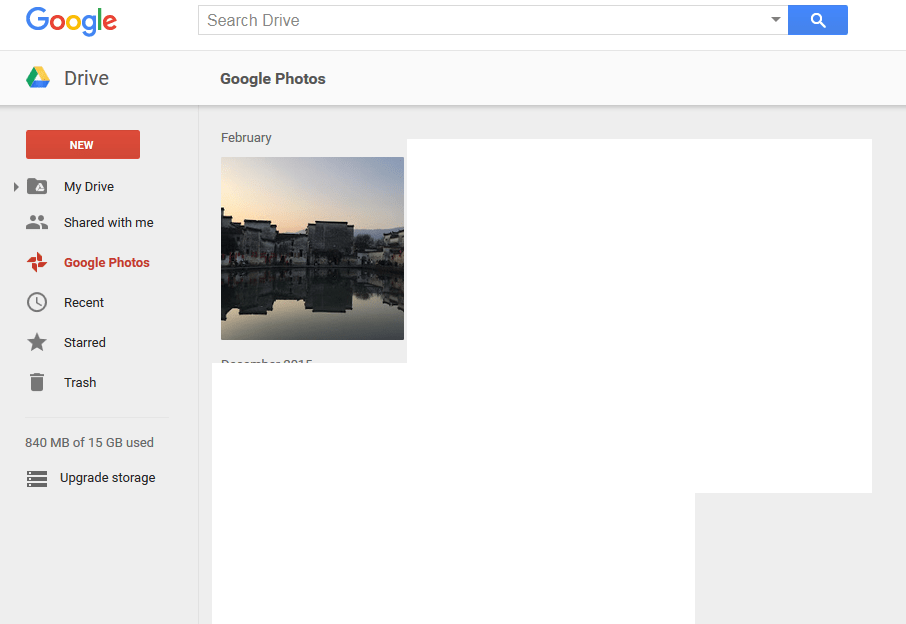Click the storage usage indicator text
The image size is (906, 624).
pyautogui.click(x=91, y=442)
